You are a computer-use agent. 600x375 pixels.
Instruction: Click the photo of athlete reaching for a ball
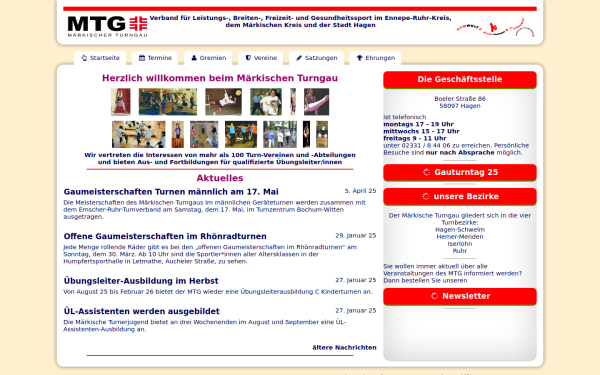223,102
